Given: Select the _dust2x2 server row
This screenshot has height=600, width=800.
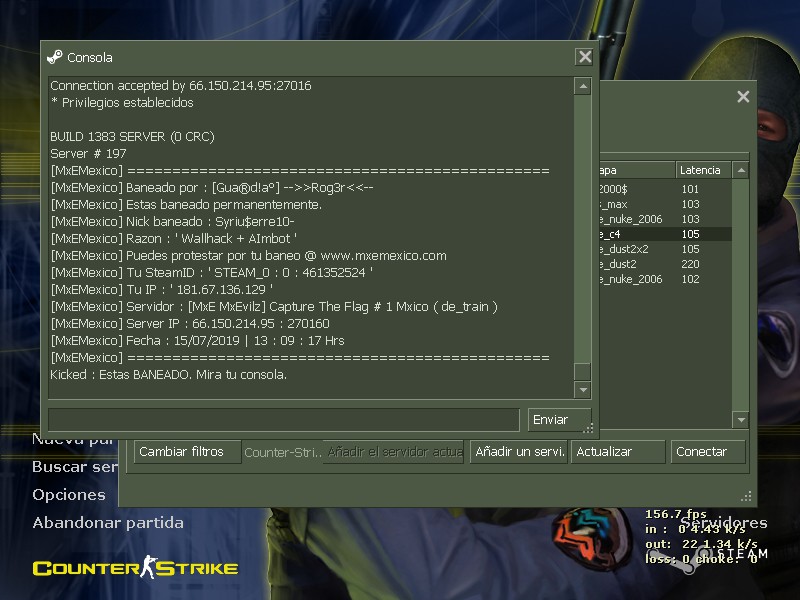Looking at the screenshot, I should pyautogui.click(x=665, y=249).
